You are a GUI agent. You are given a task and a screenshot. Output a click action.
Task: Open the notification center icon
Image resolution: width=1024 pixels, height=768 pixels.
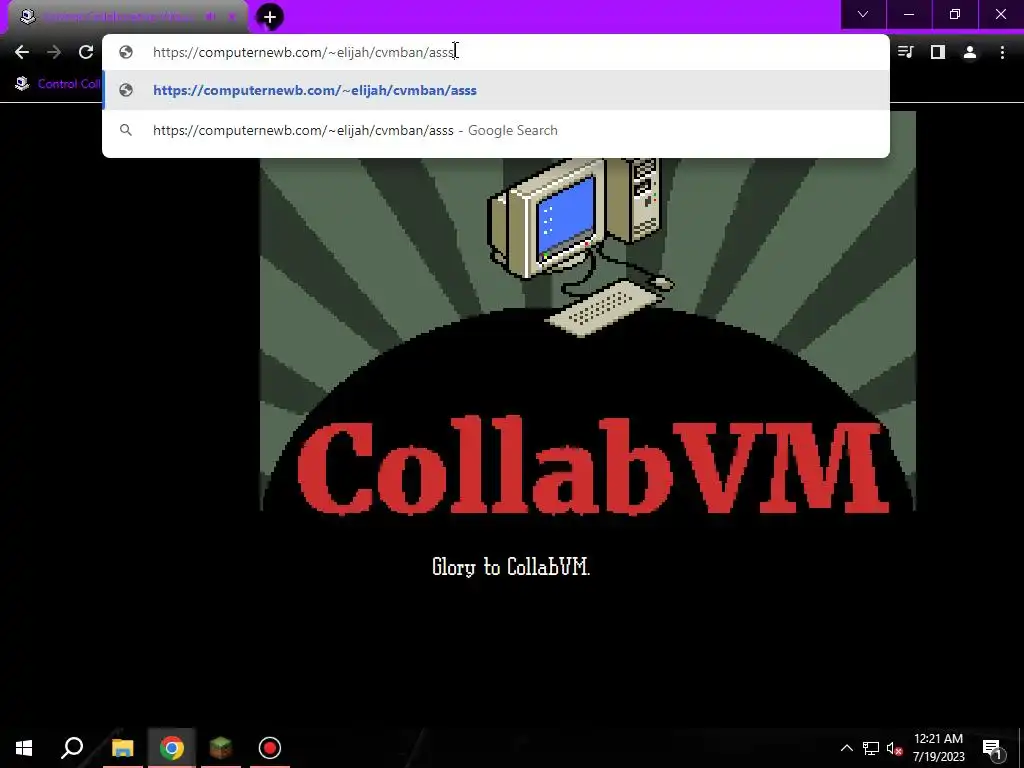tap(992, 748)
